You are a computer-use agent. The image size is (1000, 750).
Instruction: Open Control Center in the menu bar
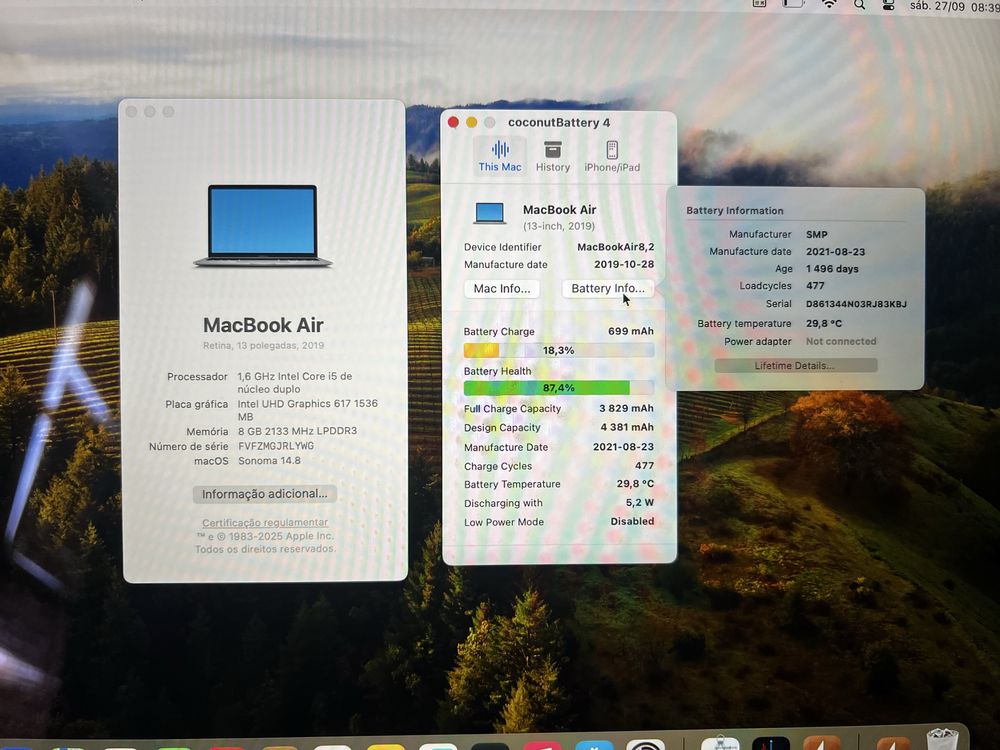click(x=888, y=6)
